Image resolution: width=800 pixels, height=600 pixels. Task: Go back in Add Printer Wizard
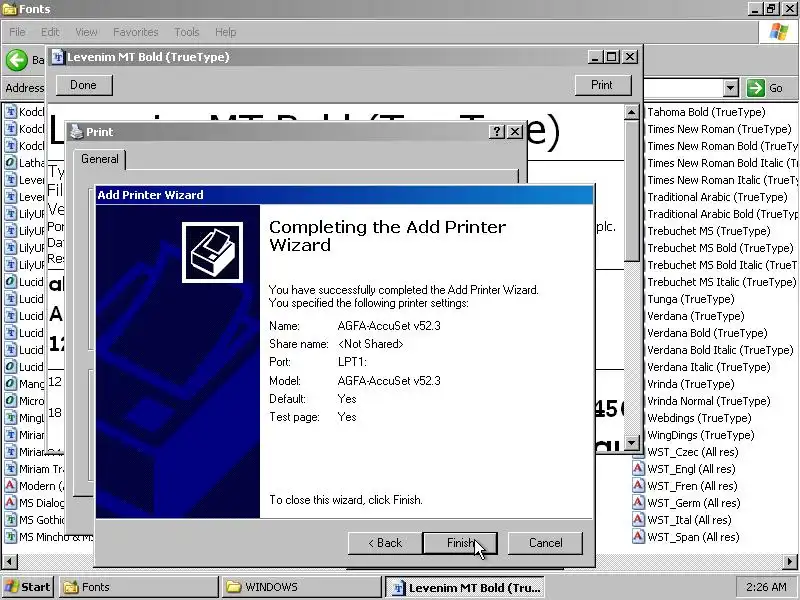pos(385,543)
